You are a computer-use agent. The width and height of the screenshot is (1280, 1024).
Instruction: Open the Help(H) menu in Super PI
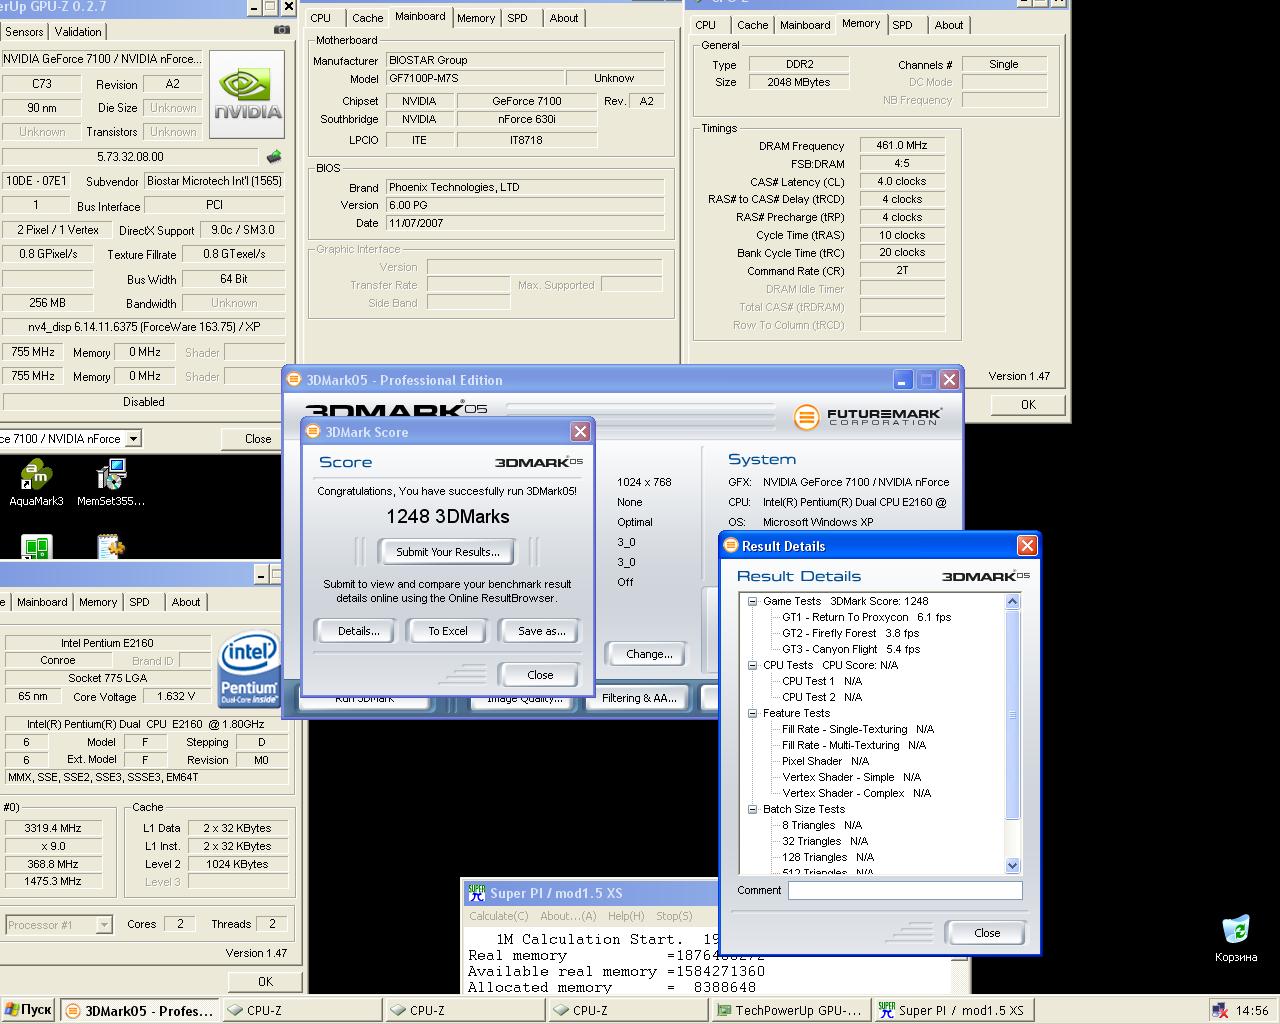click(626, 916)
